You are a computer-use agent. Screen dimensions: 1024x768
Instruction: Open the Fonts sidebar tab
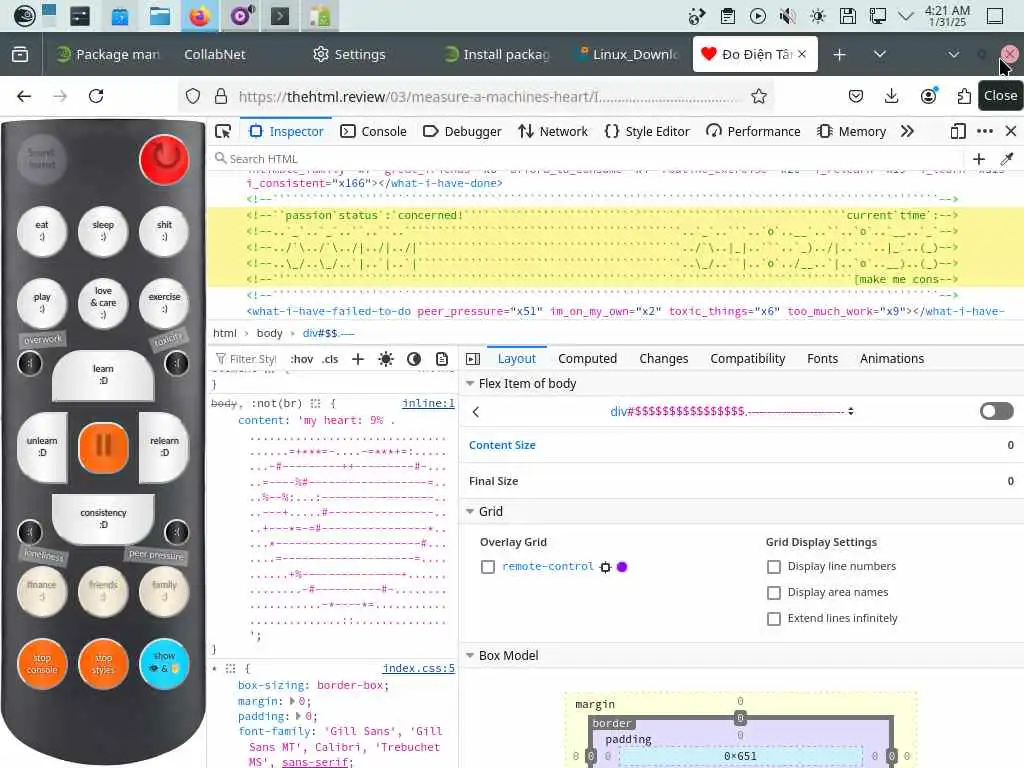coord(822,359)
